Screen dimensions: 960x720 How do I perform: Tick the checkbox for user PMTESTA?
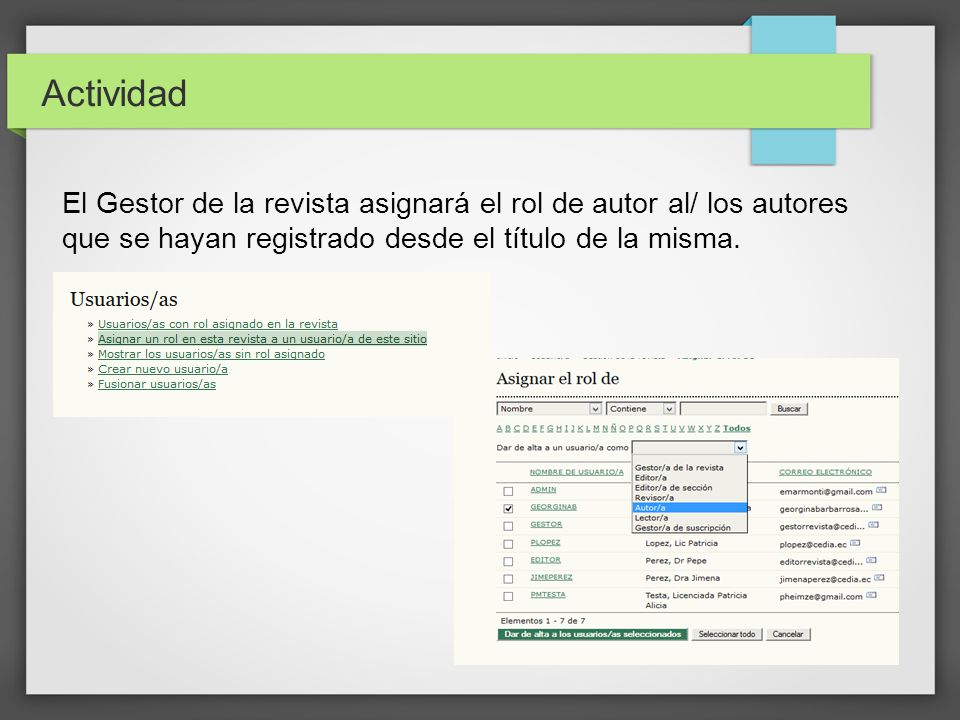coord(508,596)
